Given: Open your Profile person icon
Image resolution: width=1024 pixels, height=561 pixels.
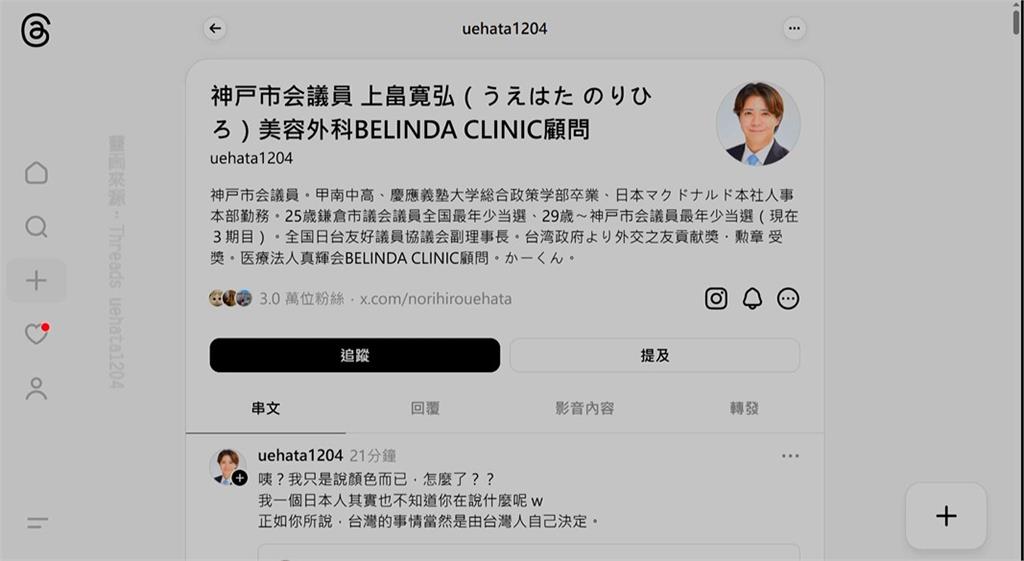Looking at the screenshot, I should [x=36, y=388].
